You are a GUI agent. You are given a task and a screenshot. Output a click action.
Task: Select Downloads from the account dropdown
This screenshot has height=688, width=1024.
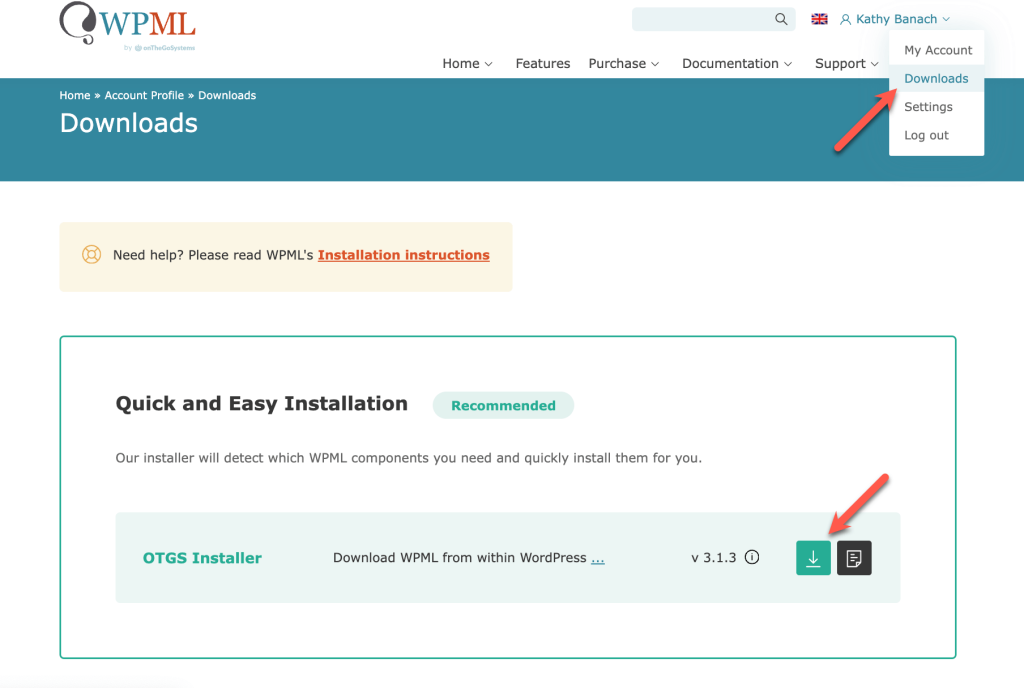[x=936, y=78]
